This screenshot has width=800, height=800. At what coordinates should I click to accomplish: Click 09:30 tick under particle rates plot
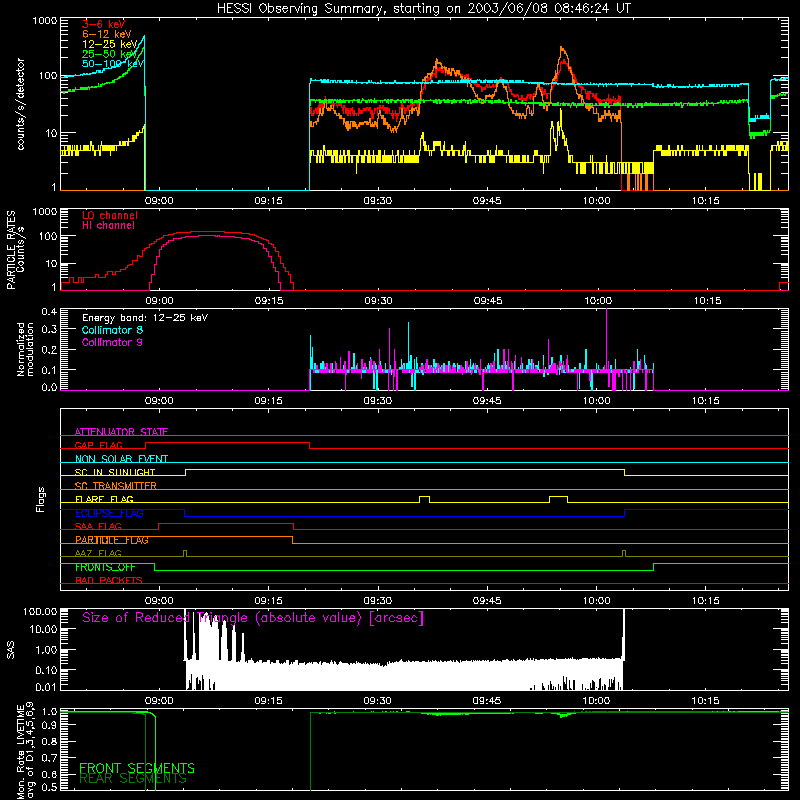pyautogui.click(x=379, y=301)
